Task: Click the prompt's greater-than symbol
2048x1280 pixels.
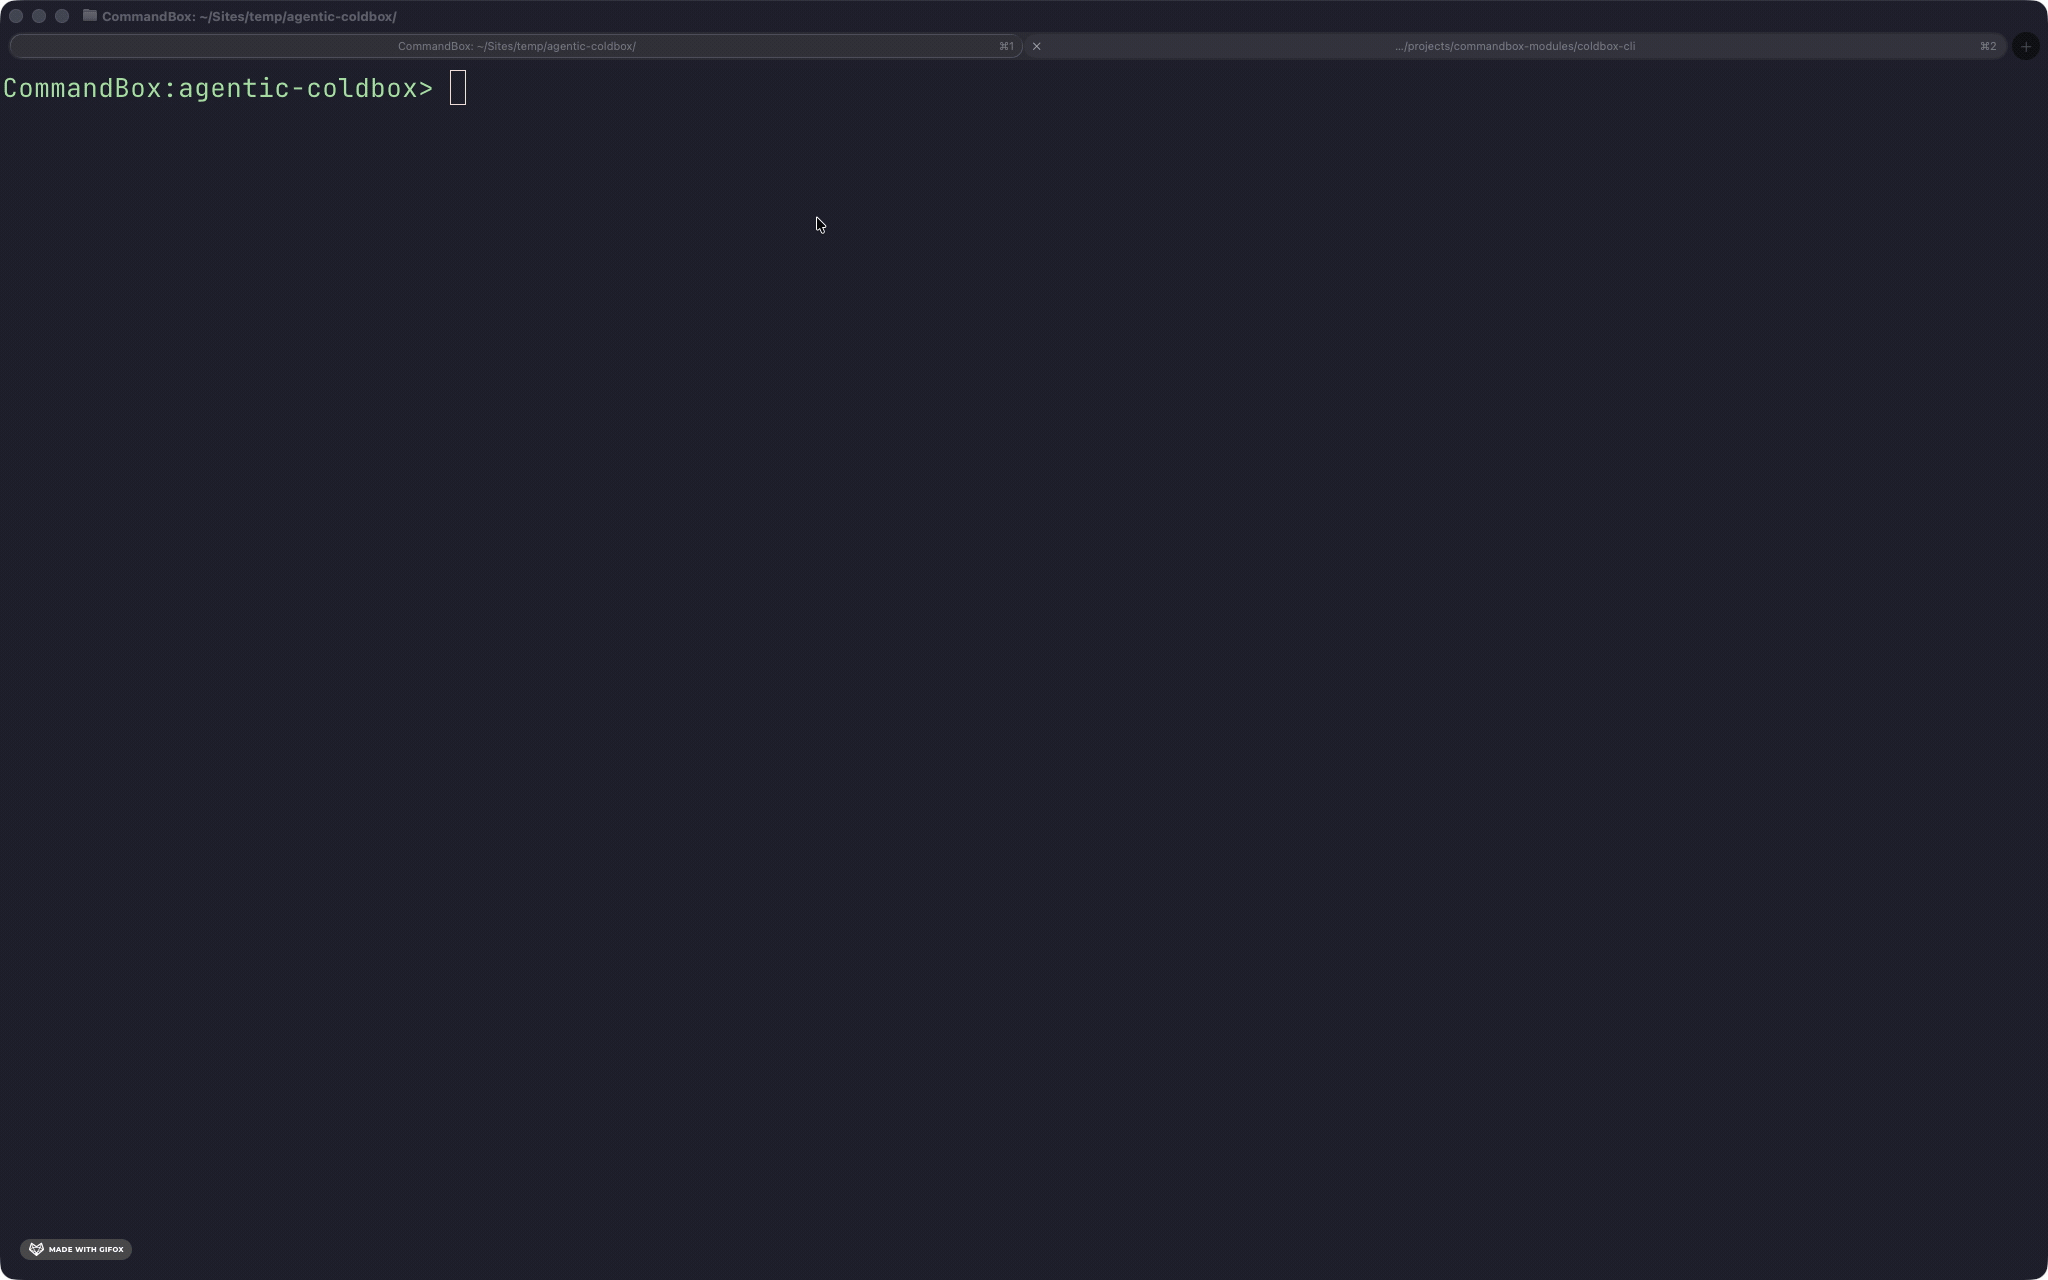Action: (426, 88)
